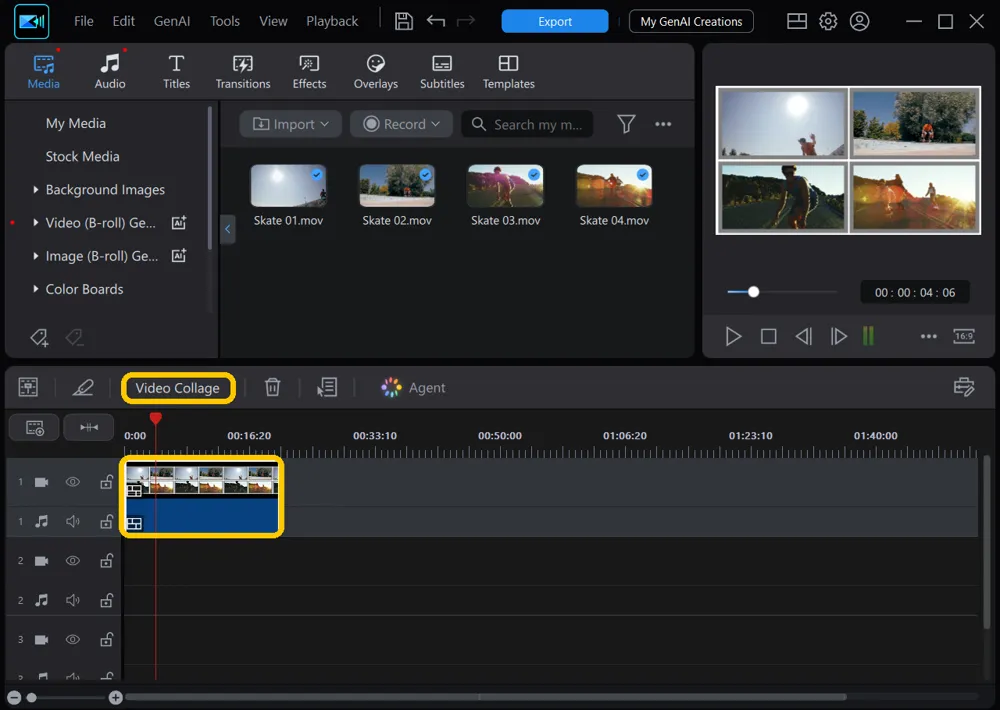Redo the last undone action
1000x710 pixels.
(466, 21)
